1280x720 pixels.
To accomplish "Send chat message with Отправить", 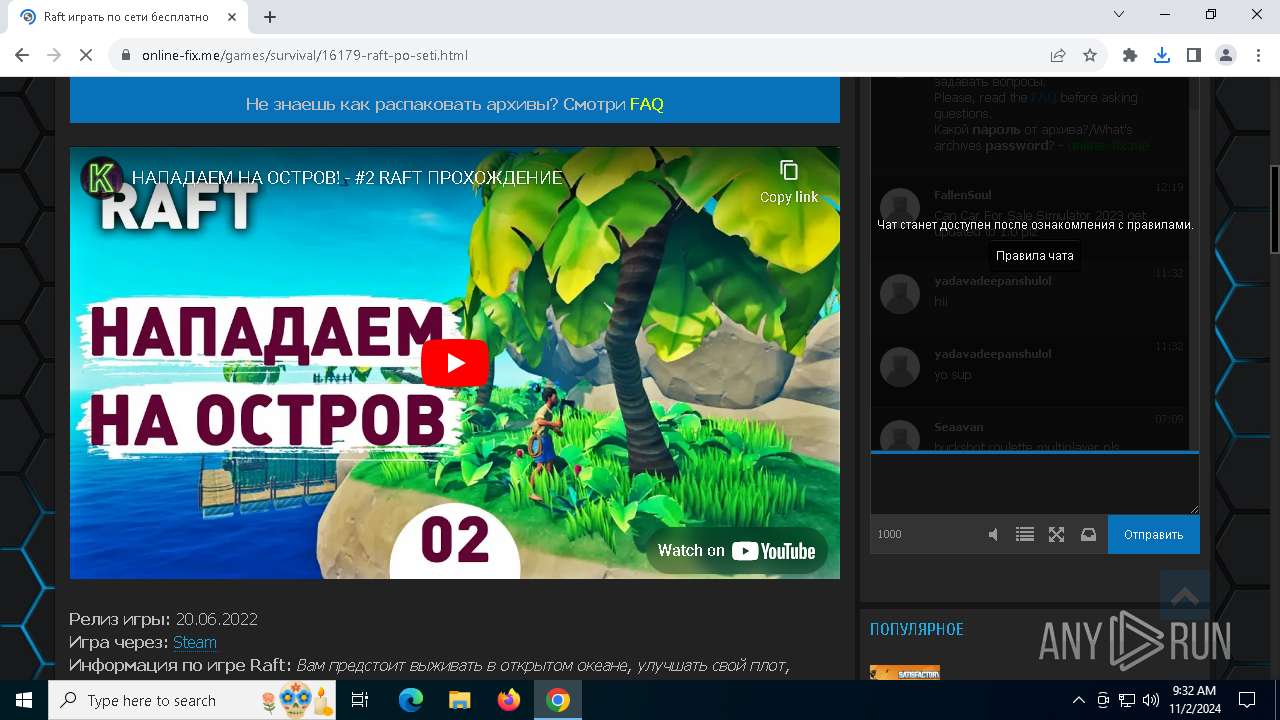I will (1154, 535).
